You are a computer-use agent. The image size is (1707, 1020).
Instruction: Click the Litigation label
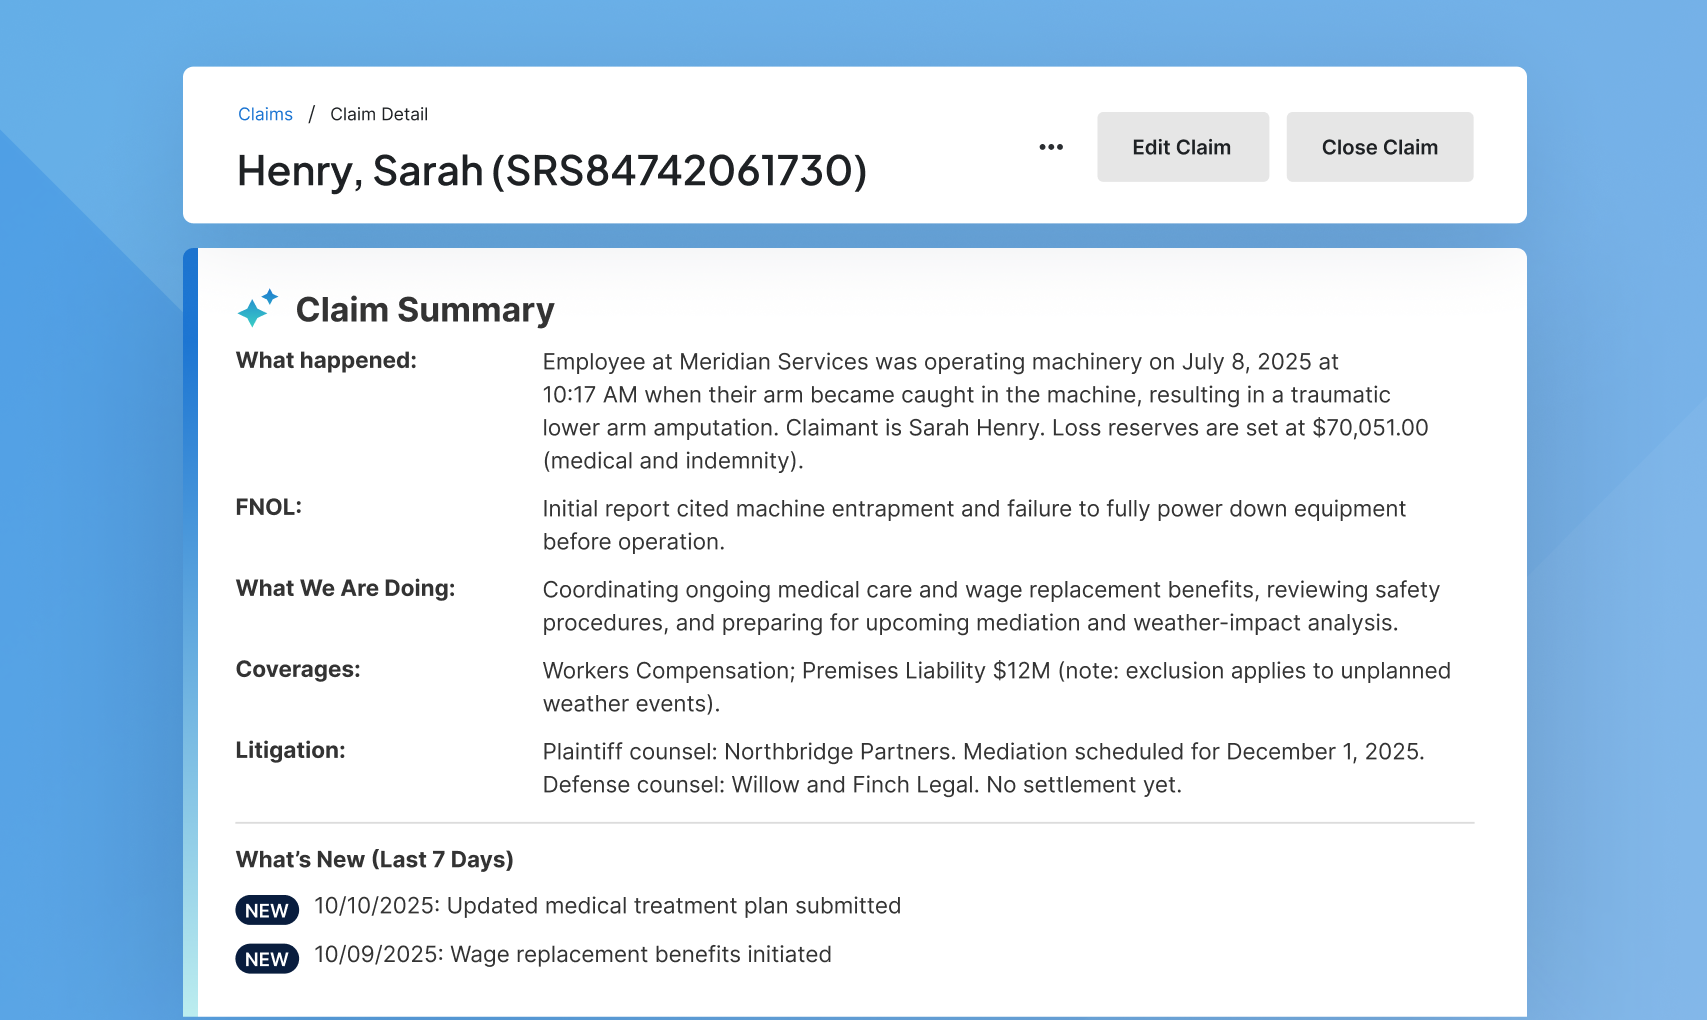click(x=290, y=750)
